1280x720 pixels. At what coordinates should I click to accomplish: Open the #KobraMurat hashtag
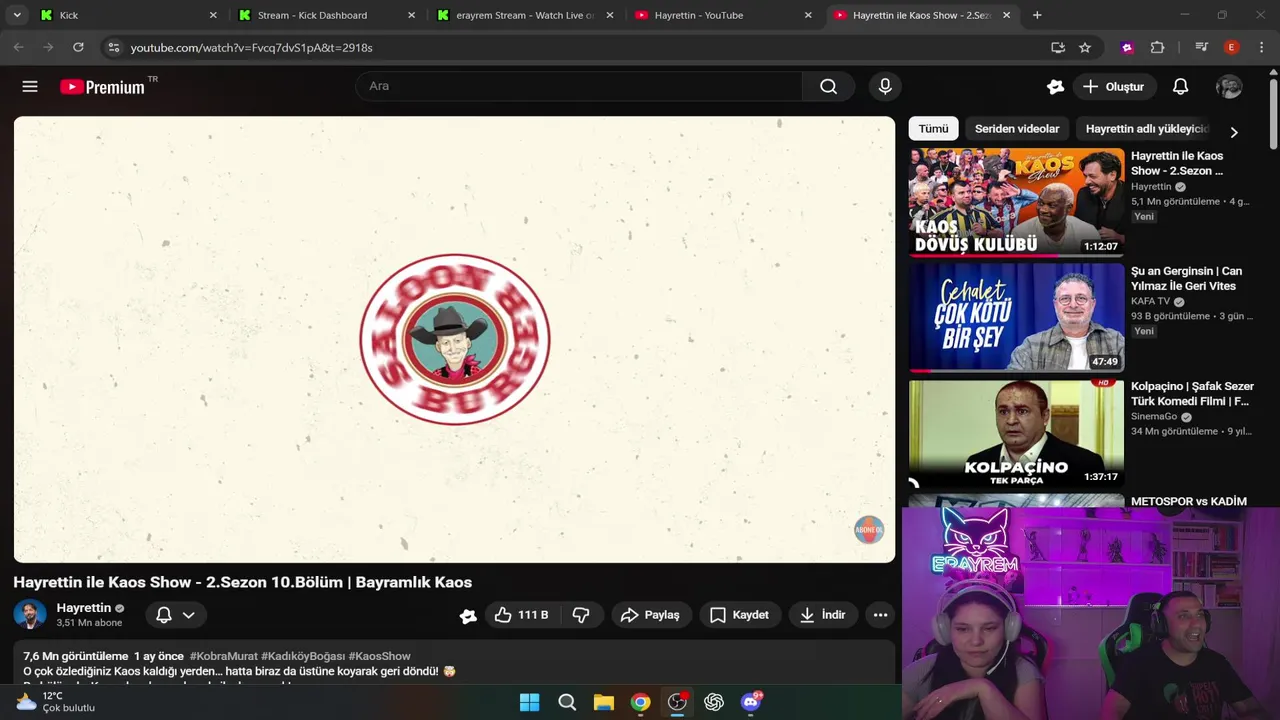(x=223, y=656)
